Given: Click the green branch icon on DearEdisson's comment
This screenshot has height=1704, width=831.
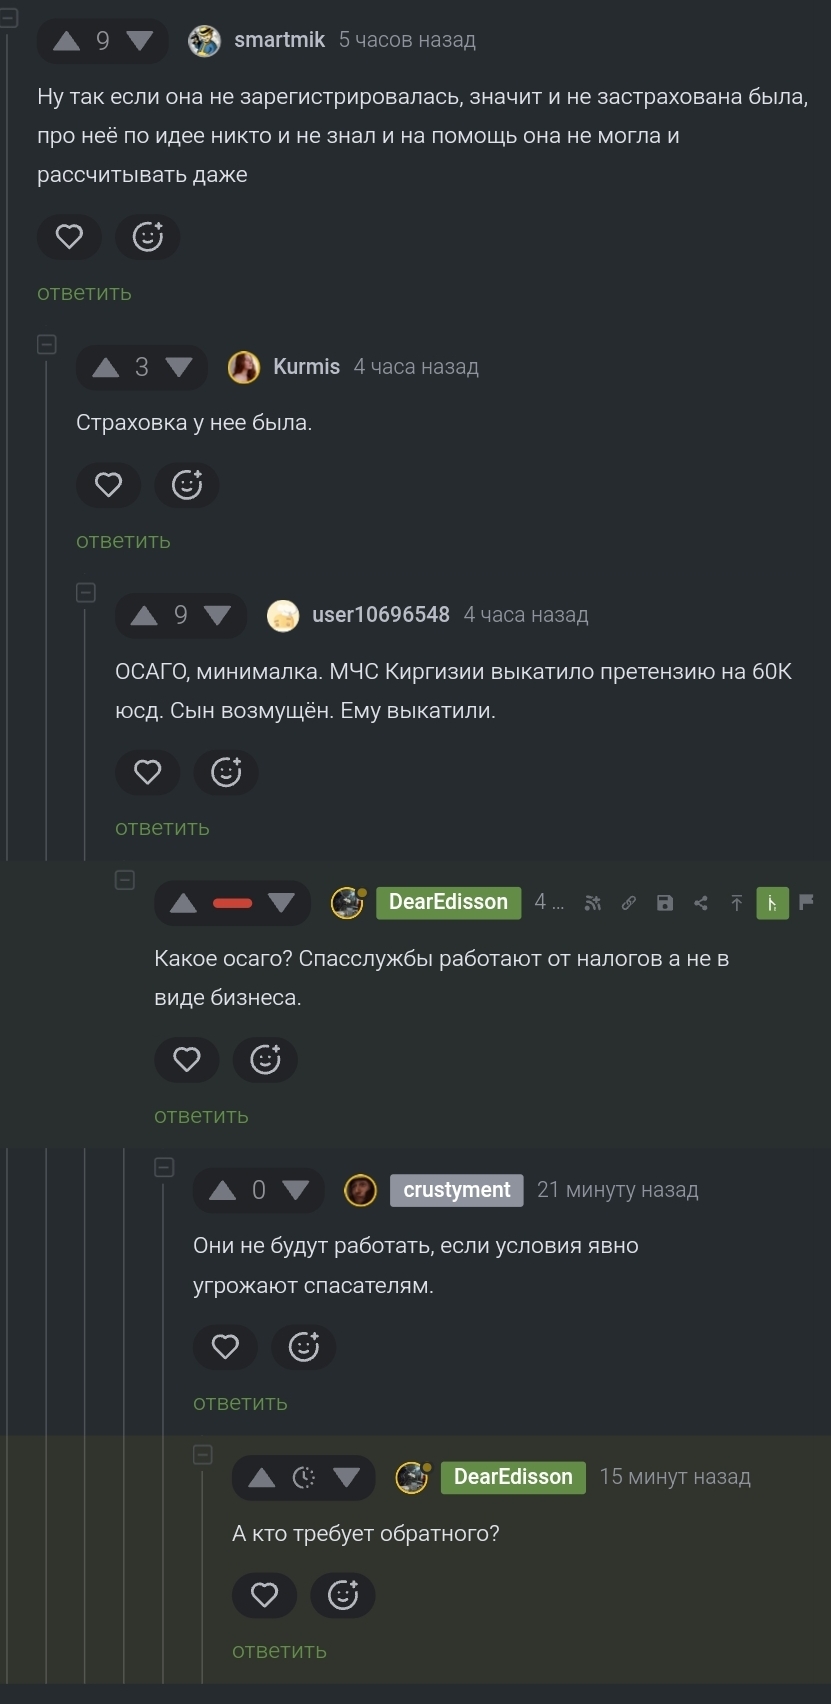Looking at the screenshot, I should tap(772, 903).
